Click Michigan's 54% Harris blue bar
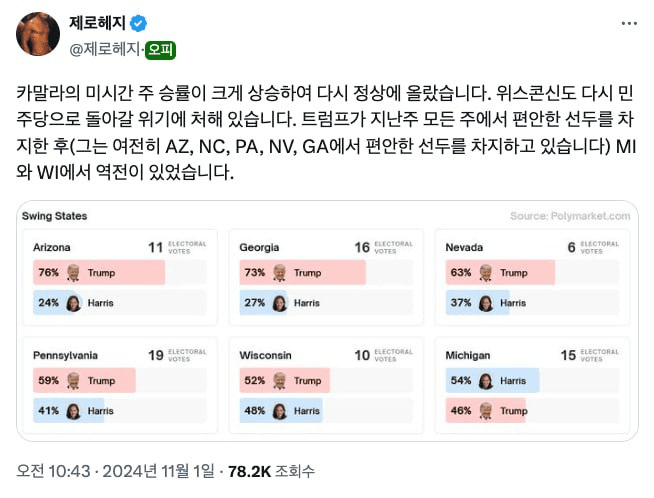This screenshot has width=654, height=498. click(492, 380)
